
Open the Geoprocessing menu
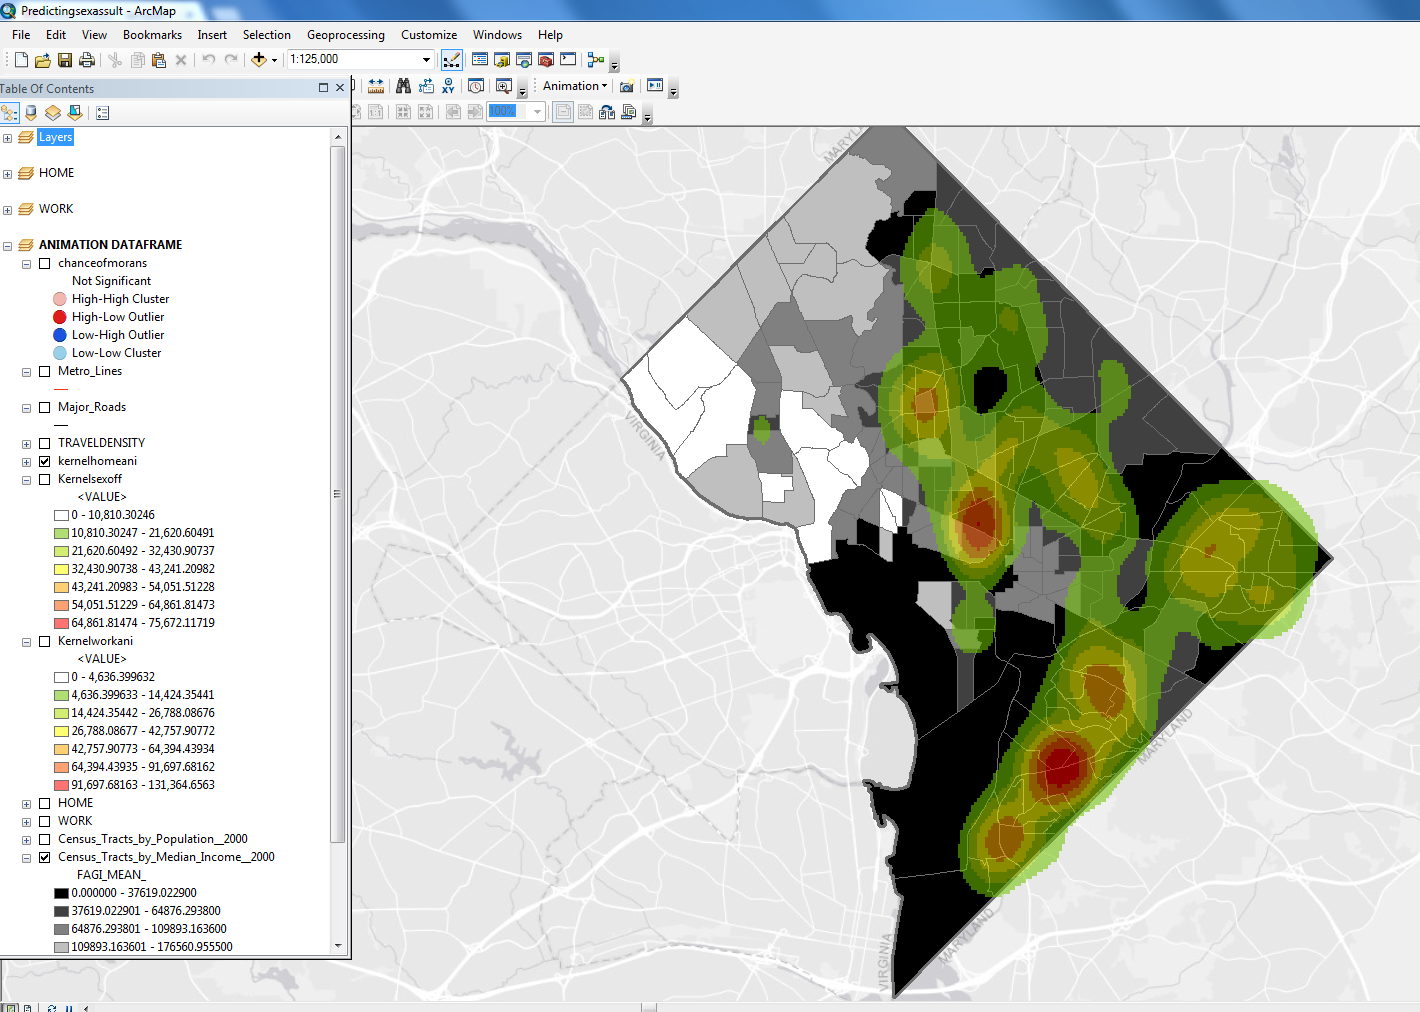tap(345, 35)
